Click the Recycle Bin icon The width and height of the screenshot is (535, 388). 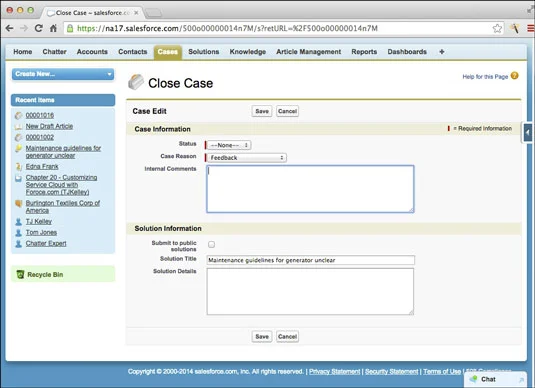pyautogui.click(x=20, y=274)
